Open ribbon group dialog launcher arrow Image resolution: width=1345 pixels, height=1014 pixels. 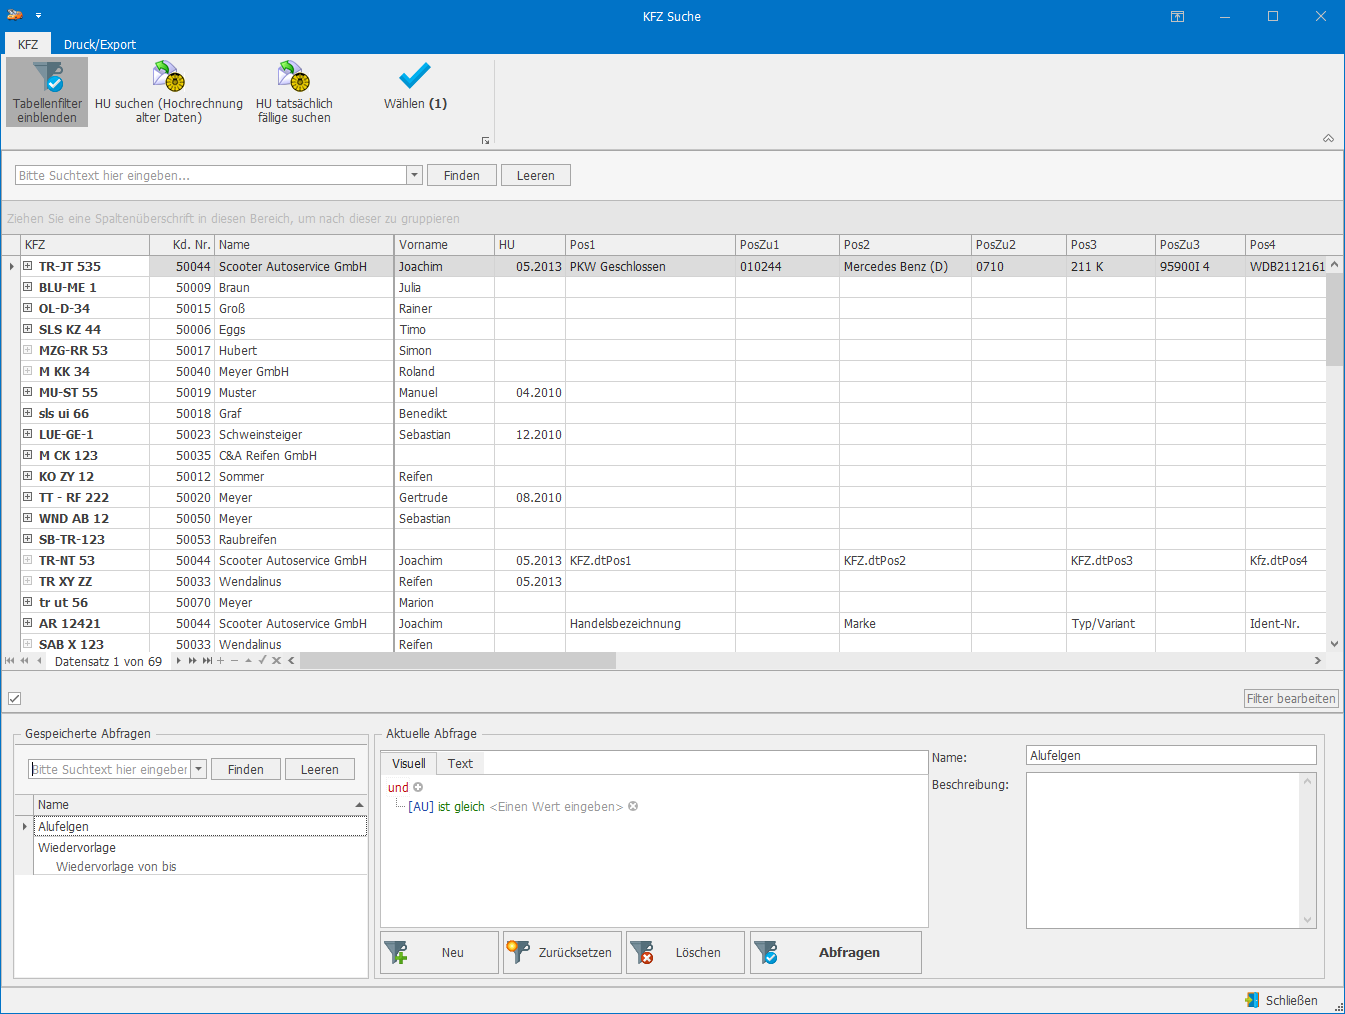[485, 141]
